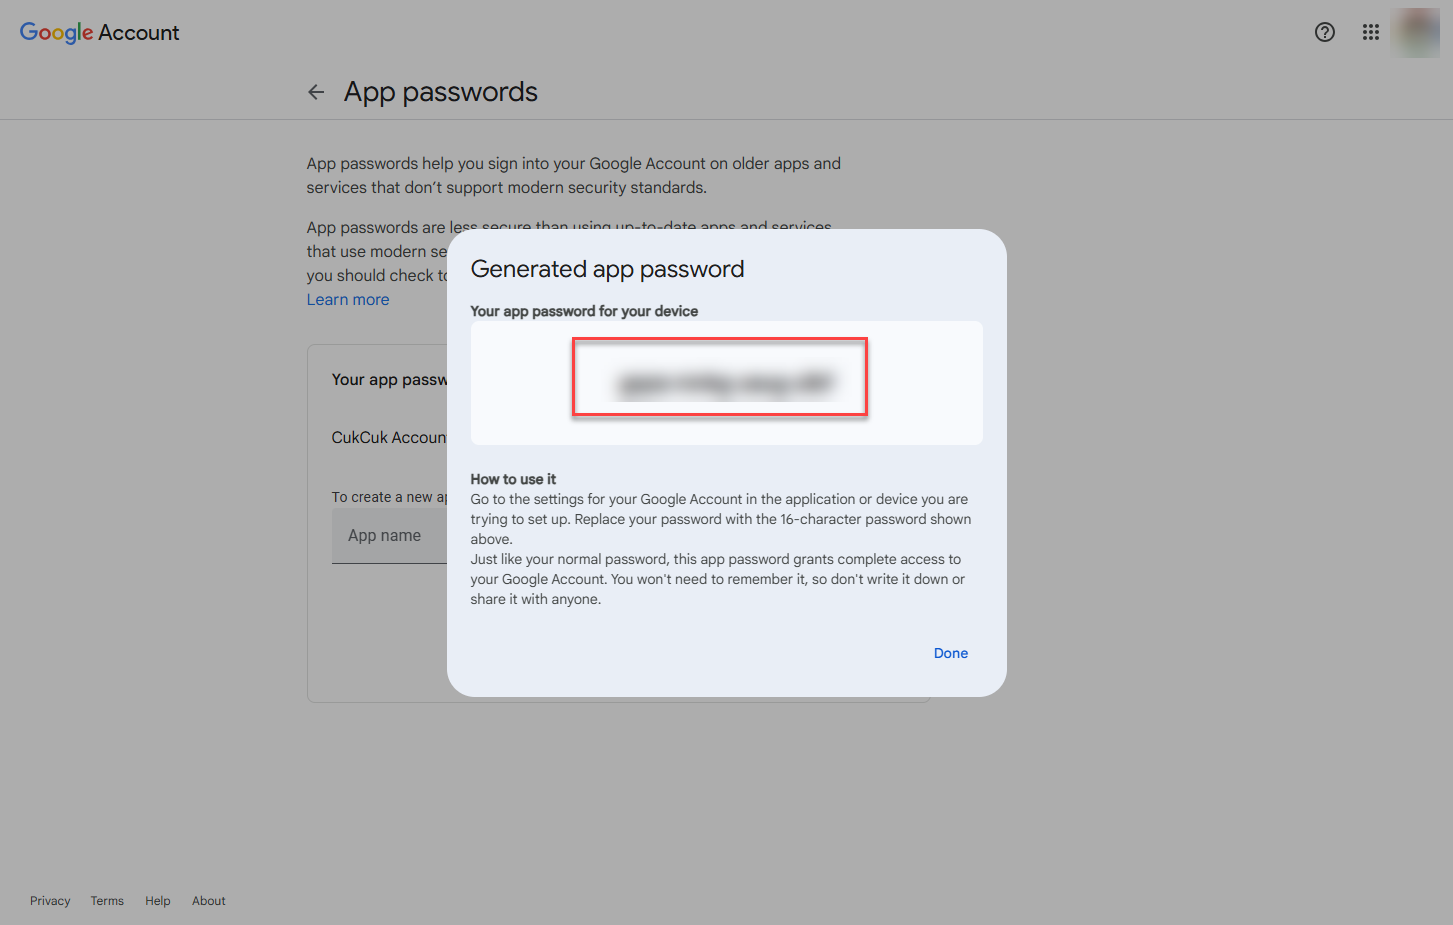Click the Your app password for your device label

coord(584,311)
